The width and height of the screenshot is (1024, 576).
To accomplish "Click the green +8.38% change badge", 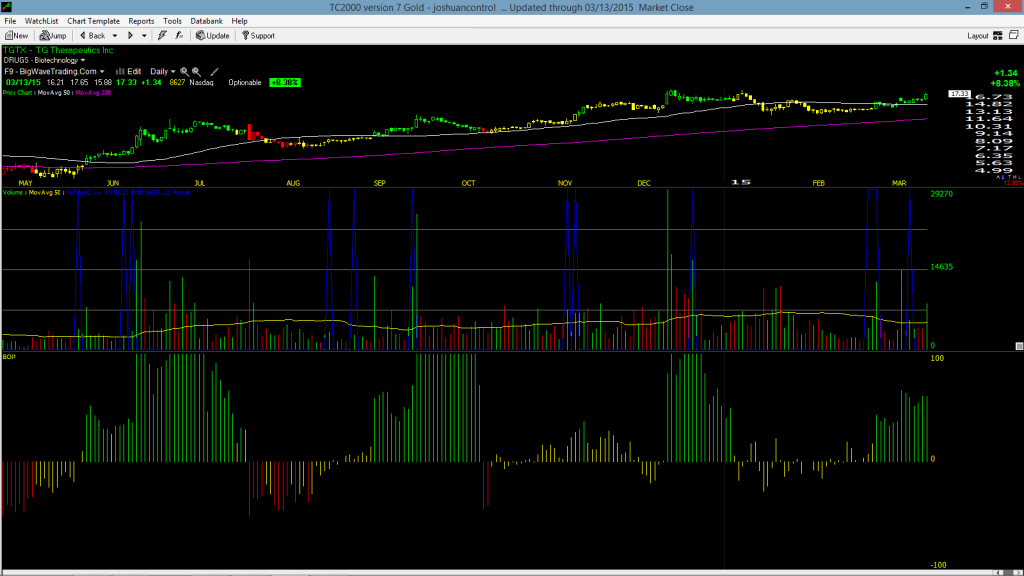I will pyautogui.click(x=285, y=83).
